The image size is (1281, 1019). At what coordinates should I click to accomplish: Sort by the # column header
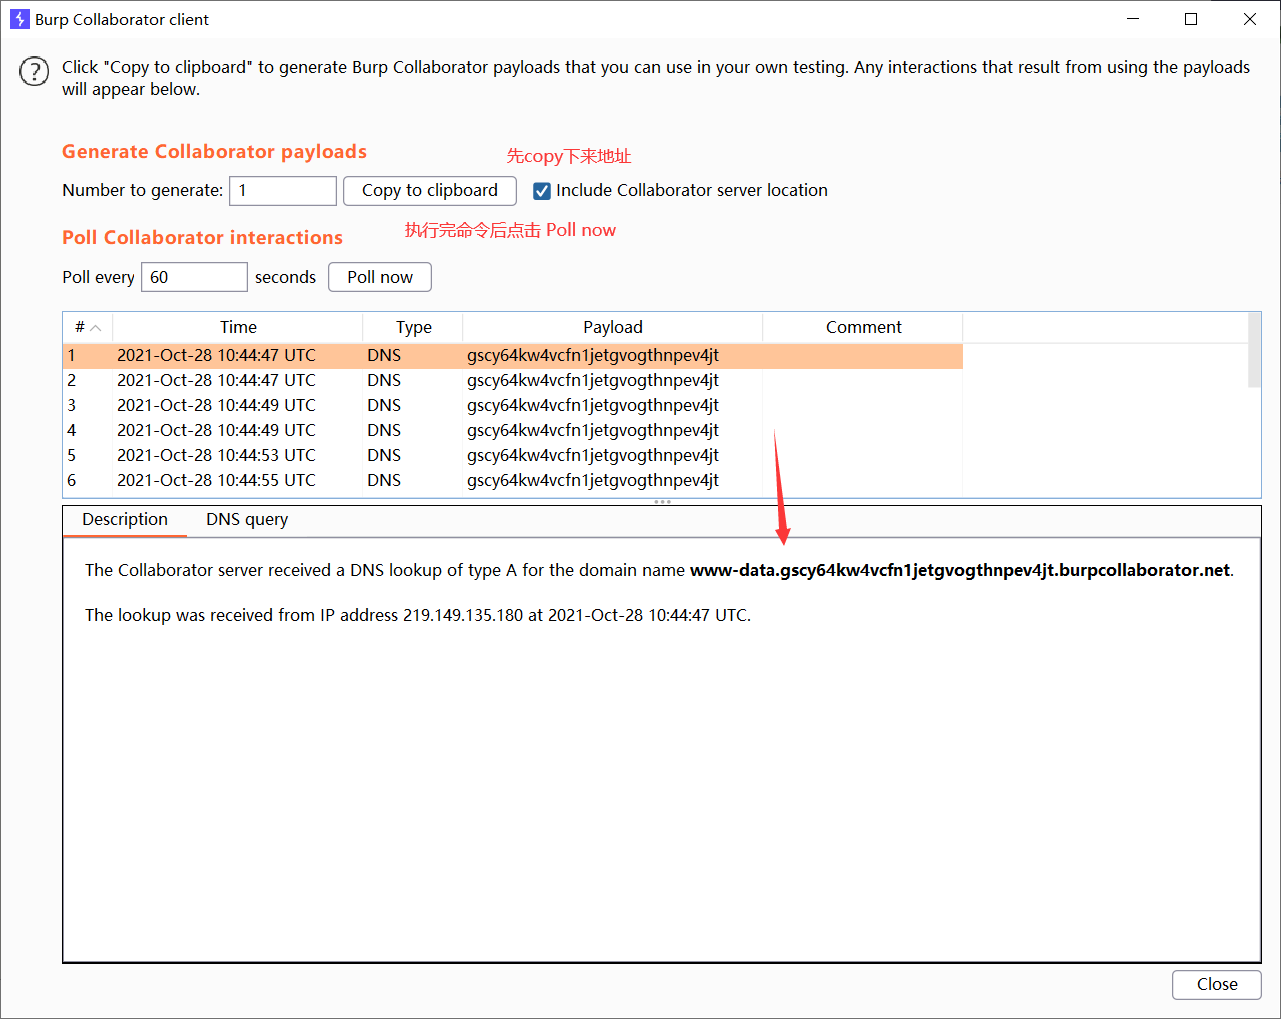click(x=88, y=327)
